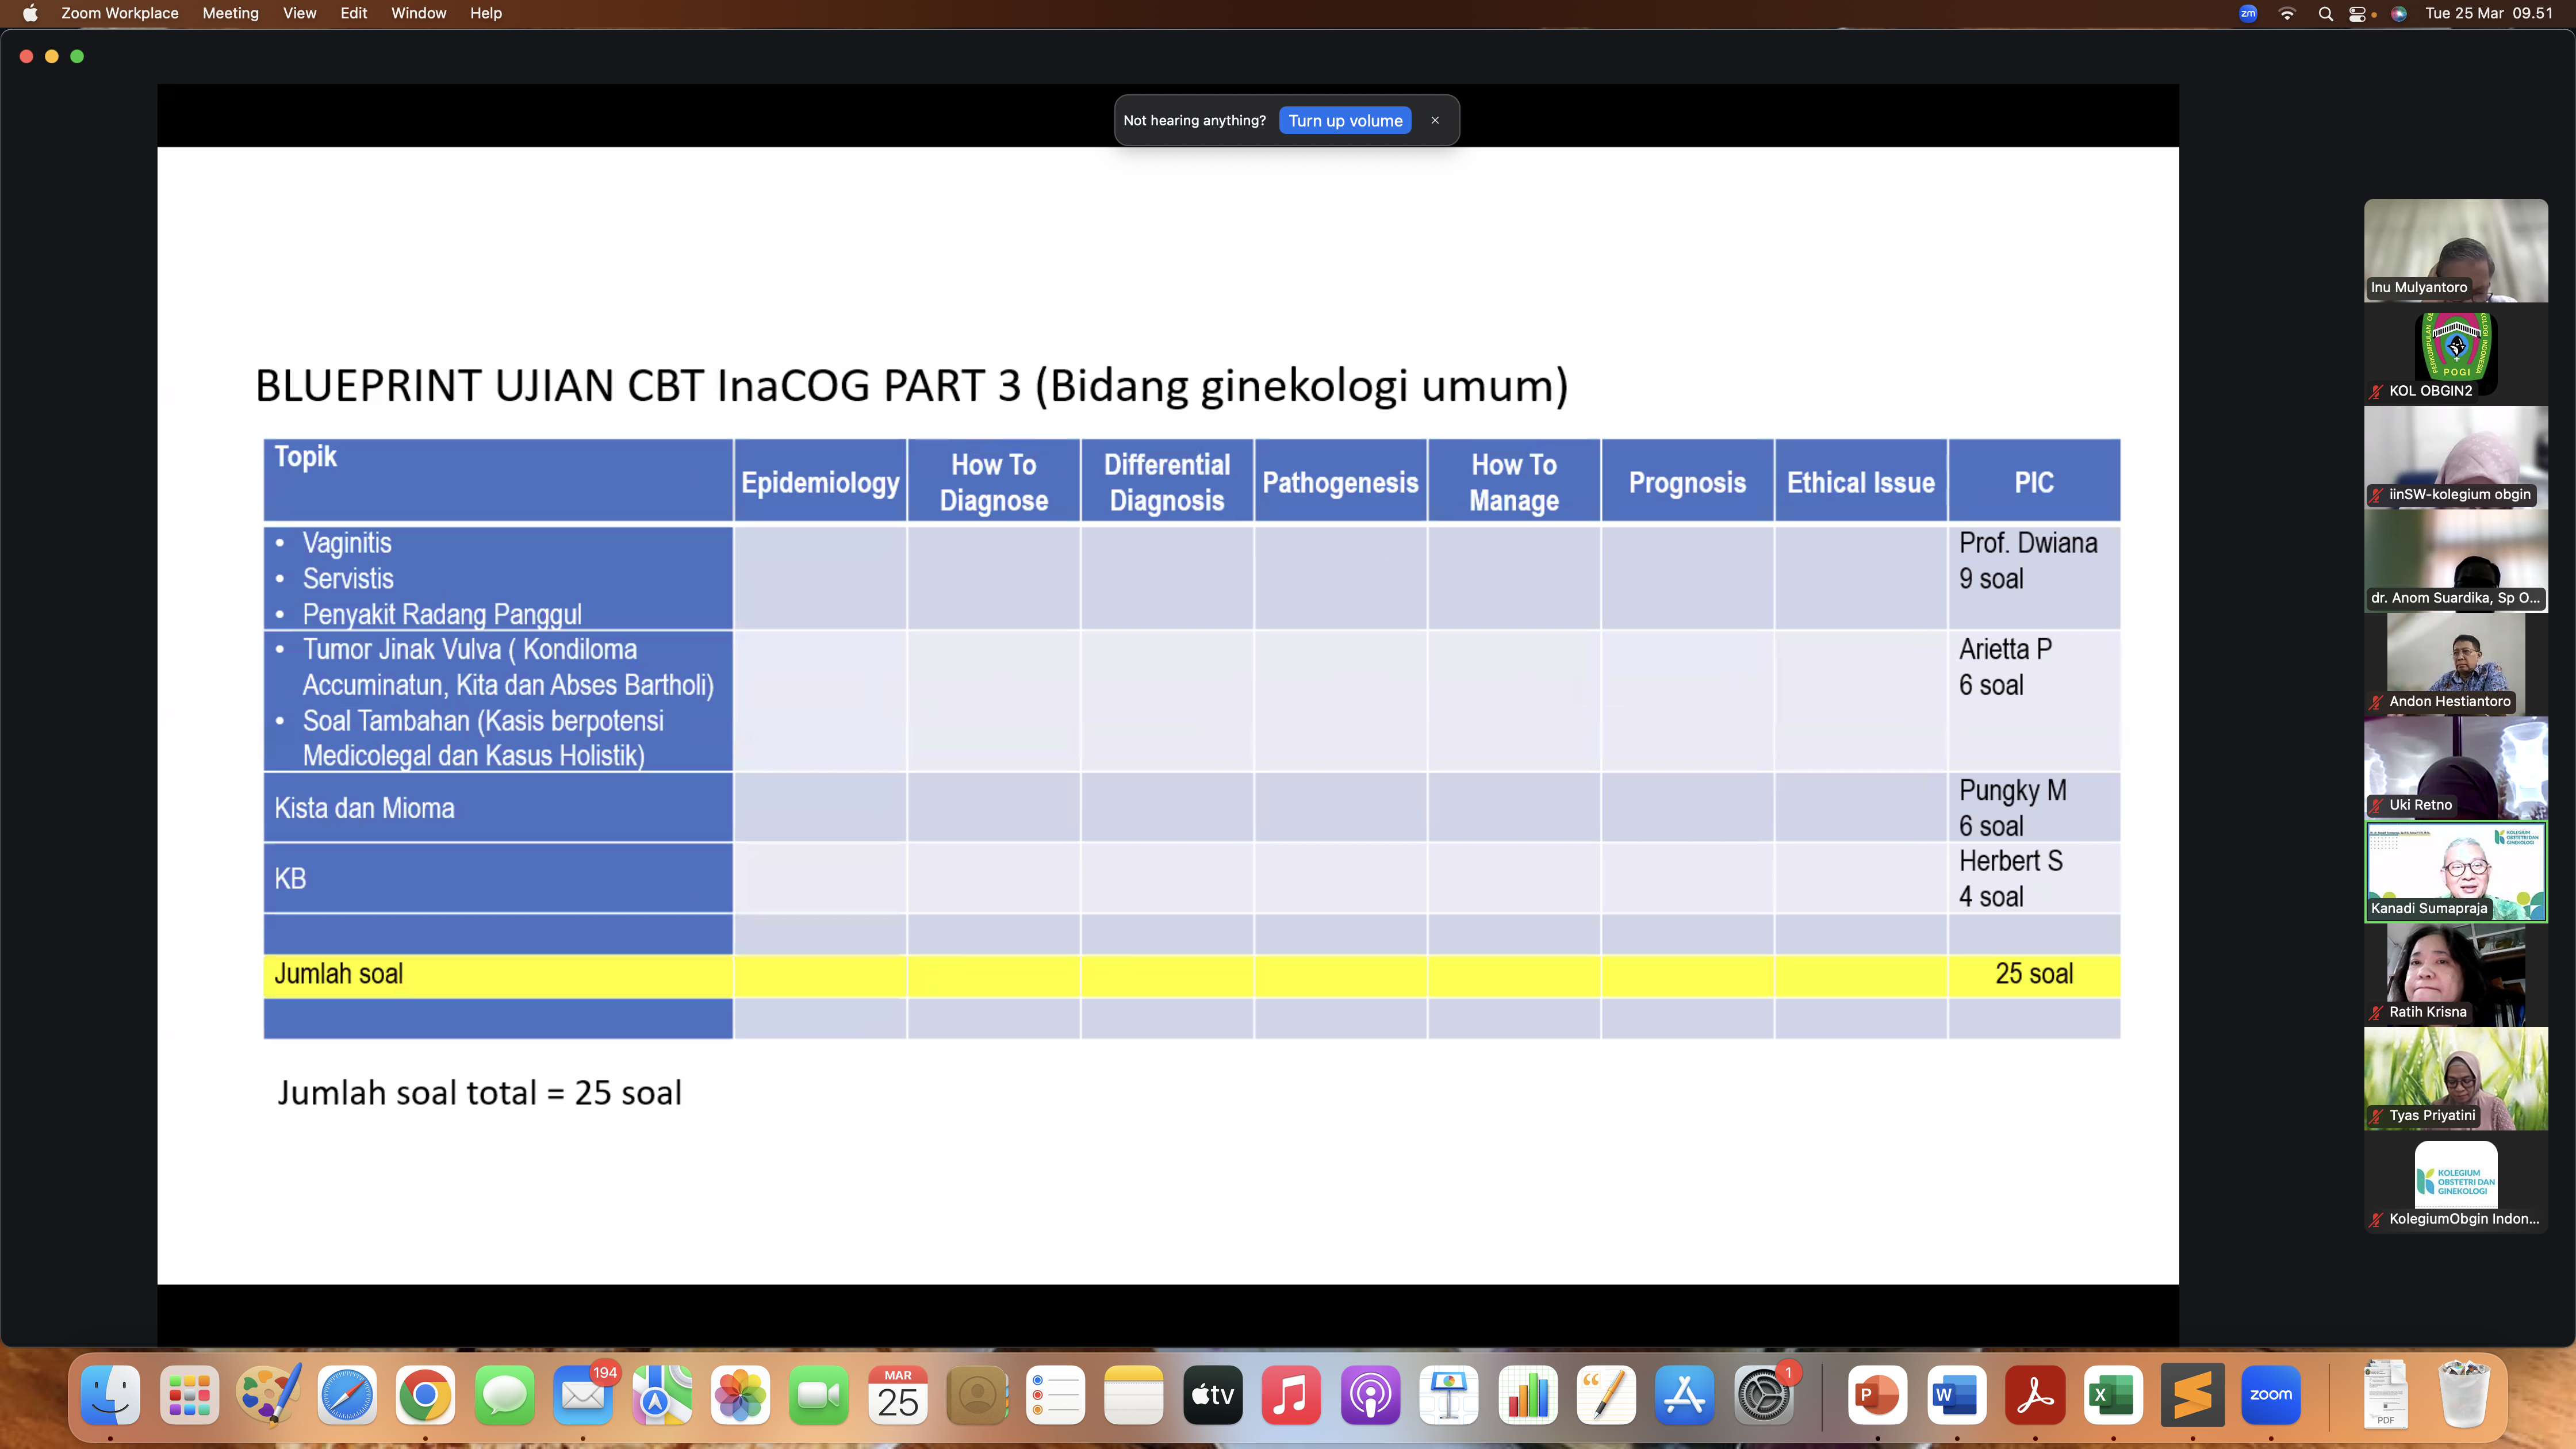
Task: Click the Wi-Fi status icon
Action: click(x=2287, y=13)
